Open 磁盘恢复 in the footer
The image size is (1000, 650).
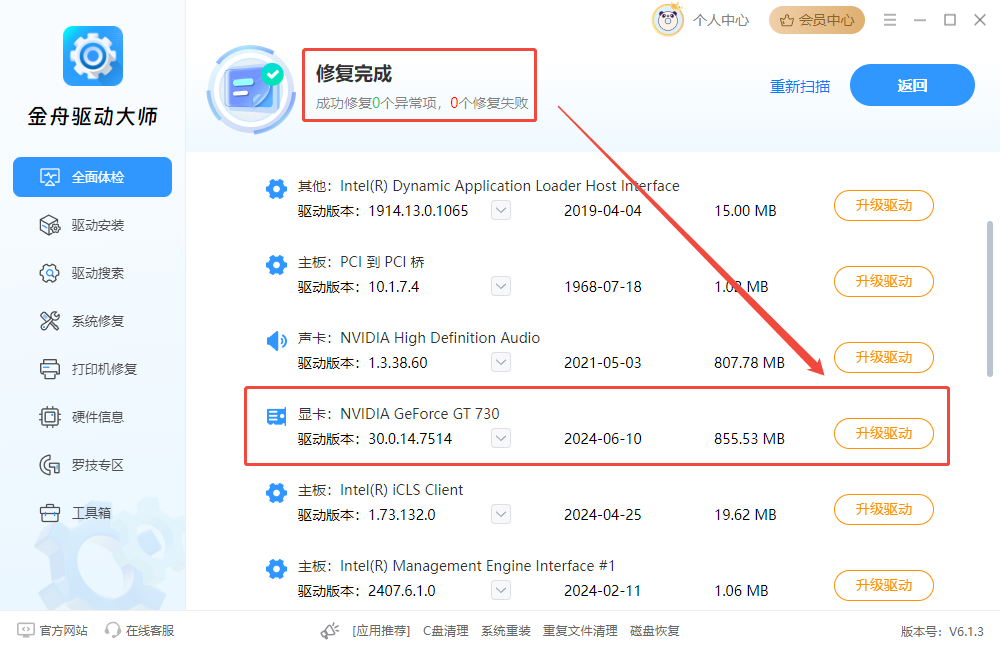click(654, 631)
